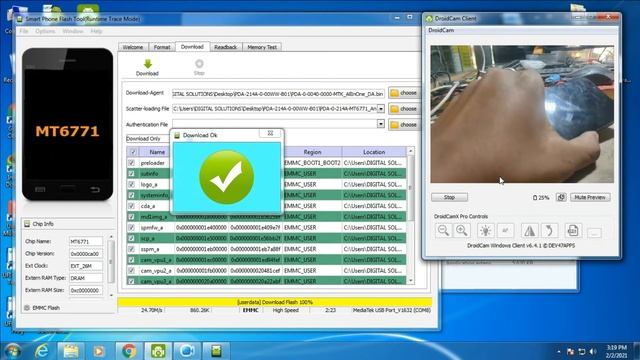Click the folder icon beside Download-Agent choose
Image resolution: width=640 pixels, height=360 pixels.
(394, 93)
